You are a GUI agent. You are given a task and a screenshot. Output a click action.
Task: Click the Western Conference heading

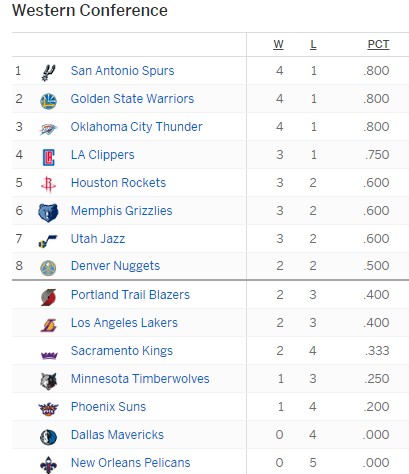tap(90, 10)
